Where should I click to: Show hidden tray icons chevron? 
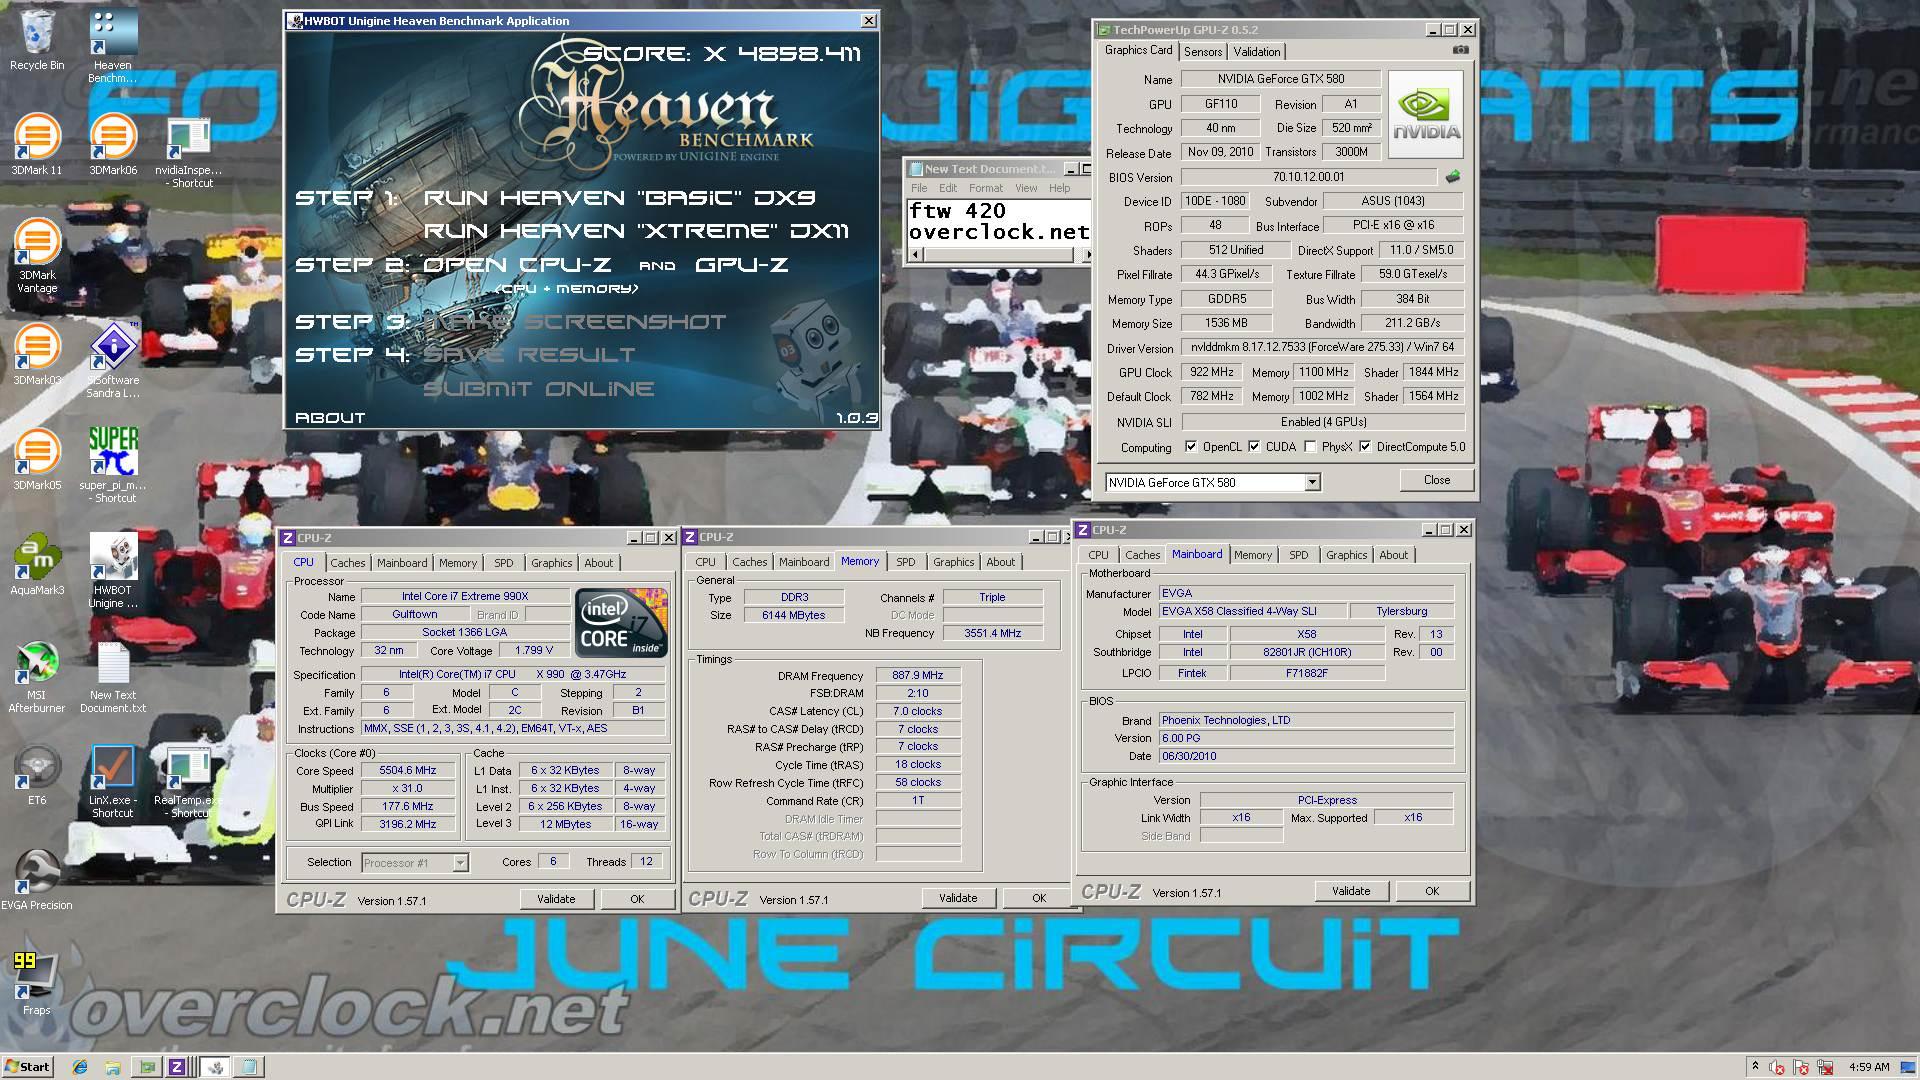(1755, 1067)
